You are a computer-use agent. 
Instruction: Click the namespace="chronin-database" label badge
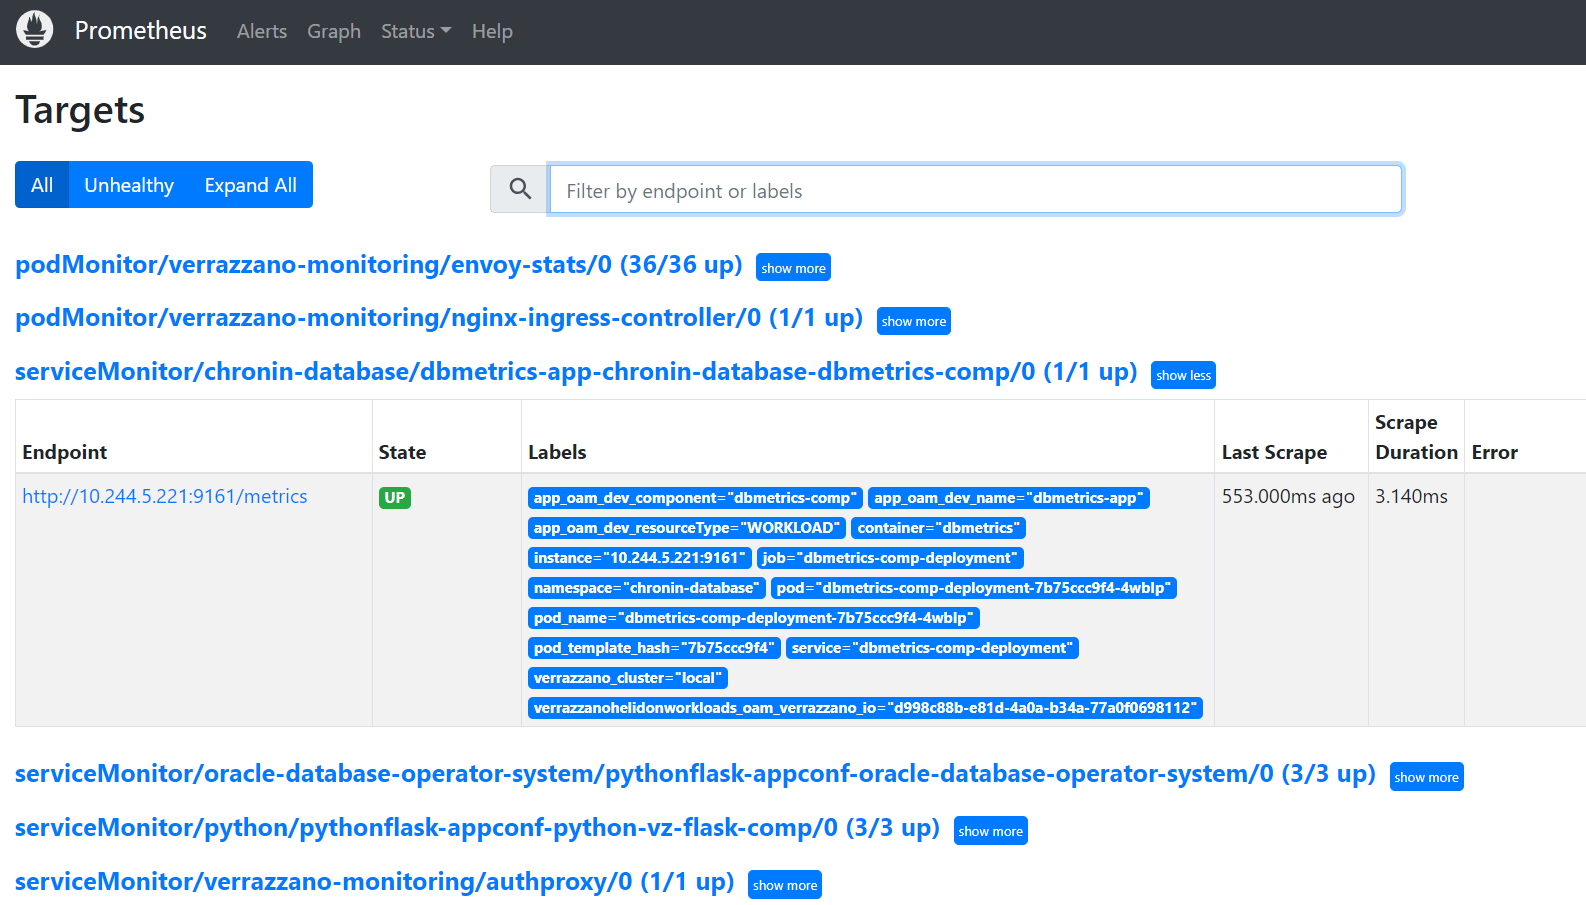click(x=647, y=588)
